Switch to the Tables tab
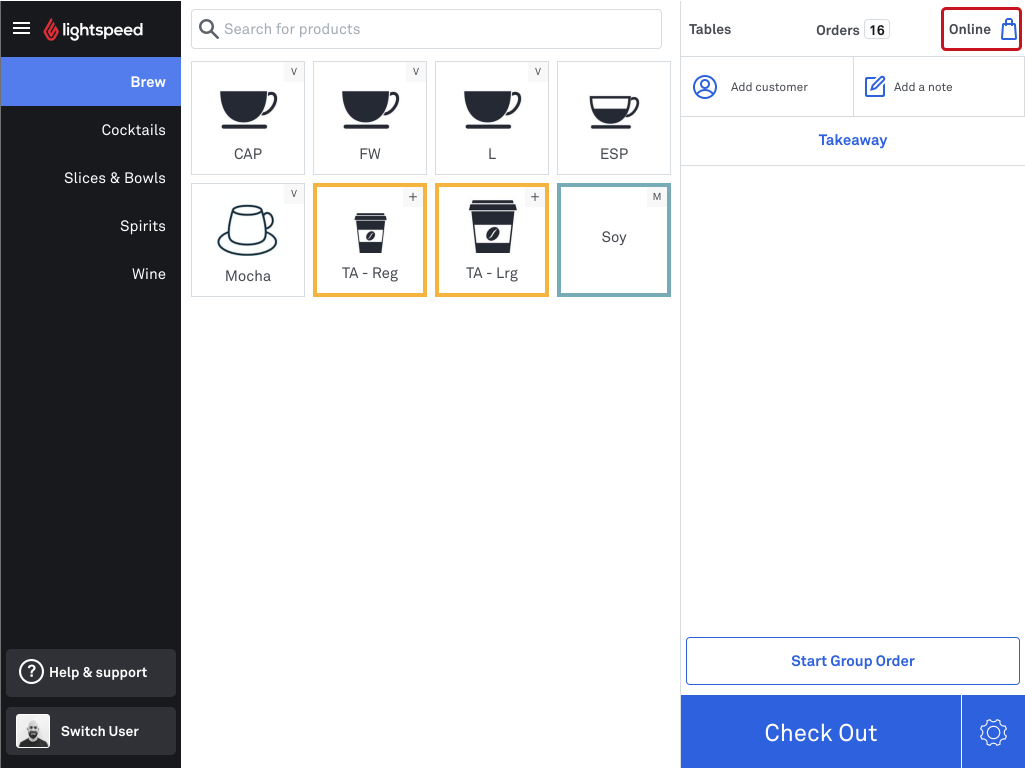 pyautogui.click(x=710, y=29)
